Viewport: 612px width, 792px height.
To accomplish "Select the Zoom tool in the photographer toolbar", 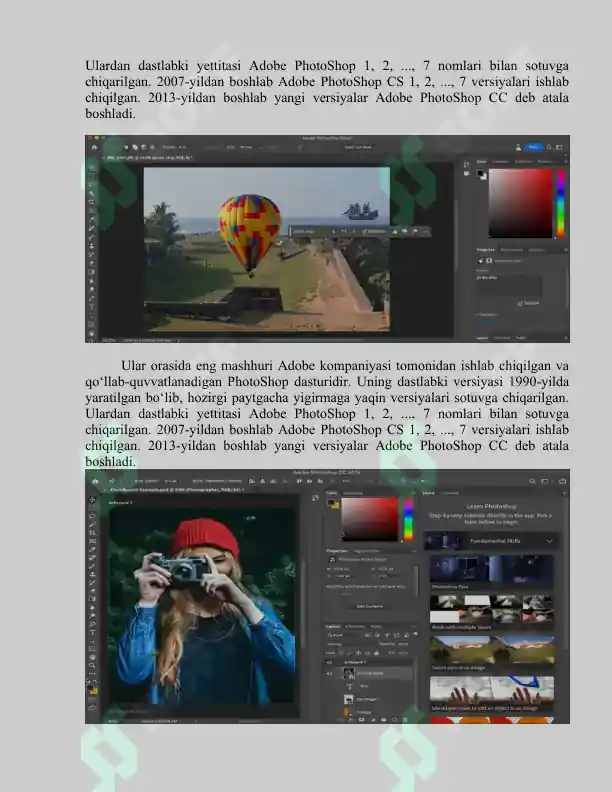I will point(92,665).
